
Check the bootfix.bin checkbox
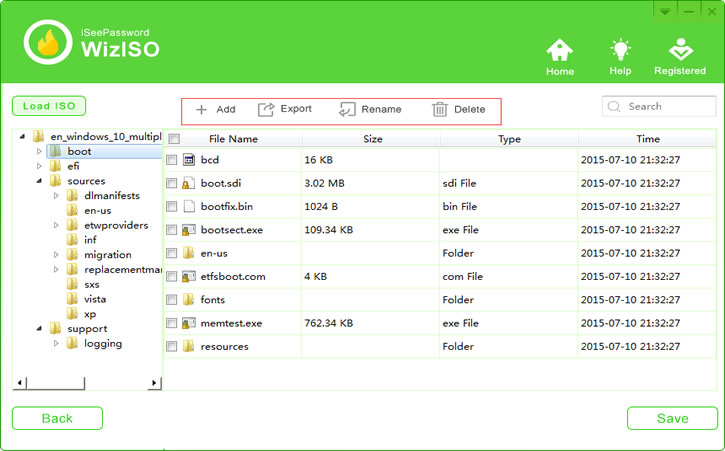172,206
